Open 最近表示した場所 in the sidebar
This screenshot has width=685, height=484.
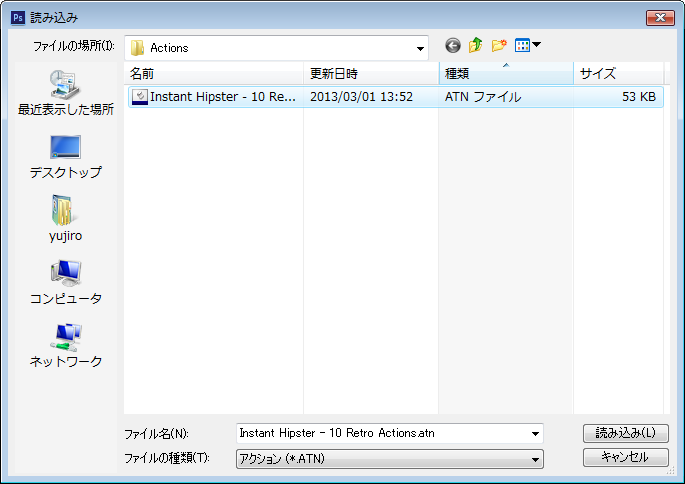66,93
